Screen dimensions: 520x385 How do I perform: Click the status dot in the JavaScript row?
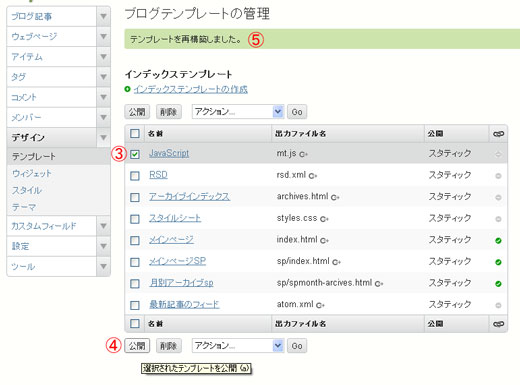click(x=498, y=154)
